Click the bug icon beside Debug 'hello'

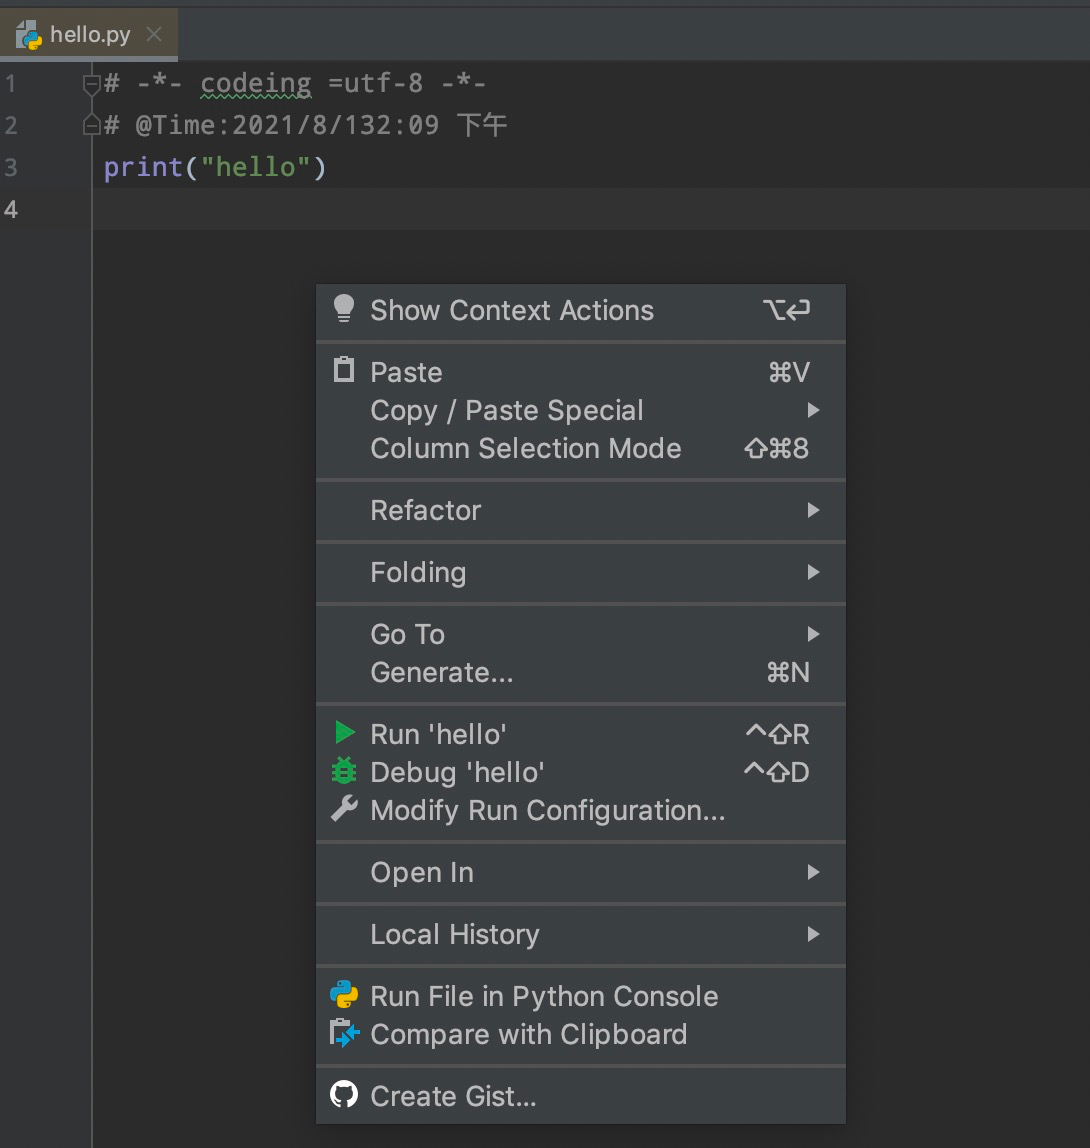[x=344, y=772]
